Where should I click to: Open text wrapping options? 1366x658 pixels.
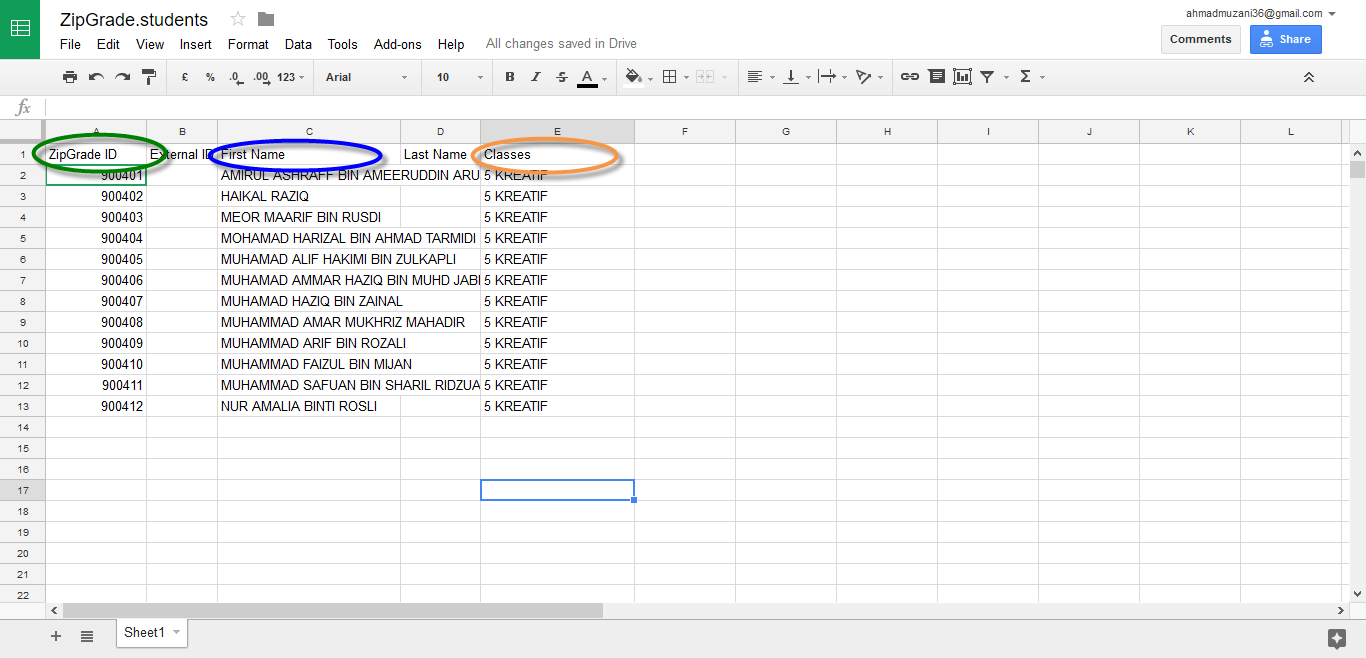click(832, 77)
